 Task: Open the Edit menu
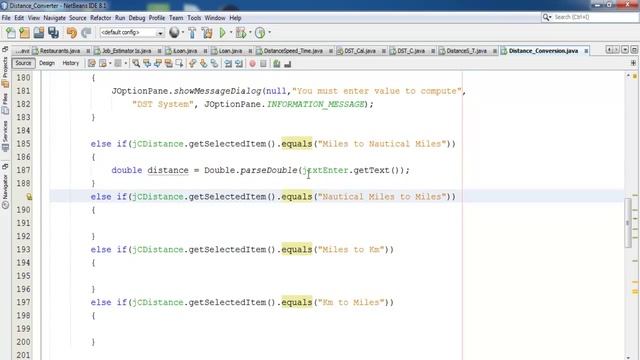19,18
